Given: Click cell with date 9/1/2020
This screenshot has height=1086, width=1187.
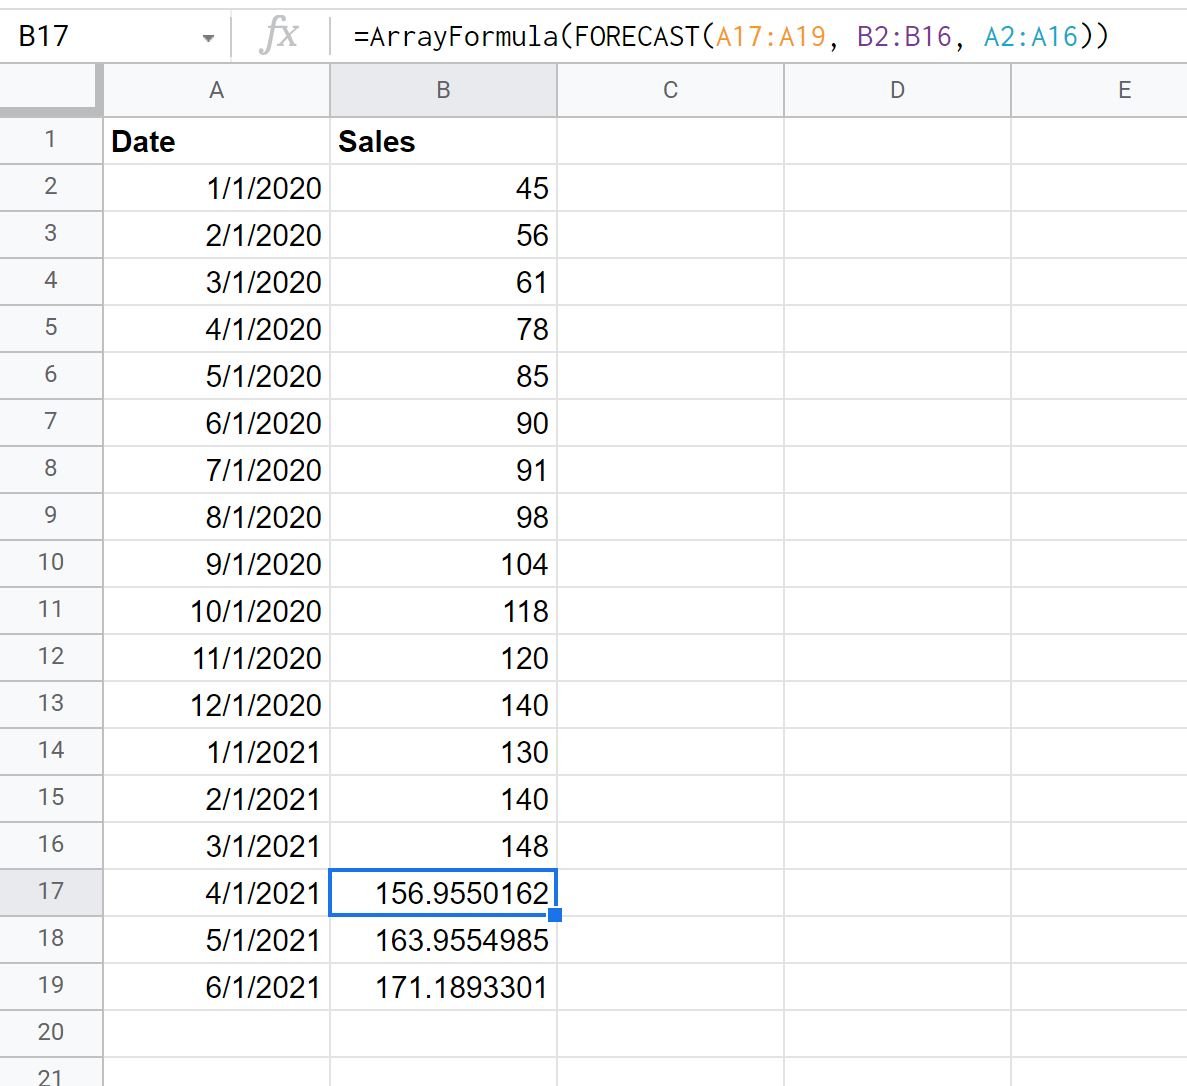Looking at the screenshot, I should click(x=217, y=564).
